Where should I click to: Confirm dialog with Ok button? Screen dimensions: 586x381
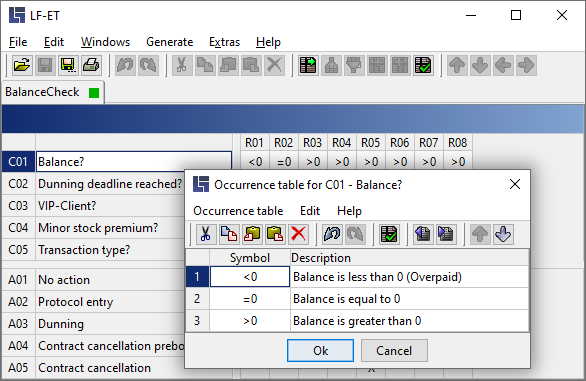coord(320,350)
